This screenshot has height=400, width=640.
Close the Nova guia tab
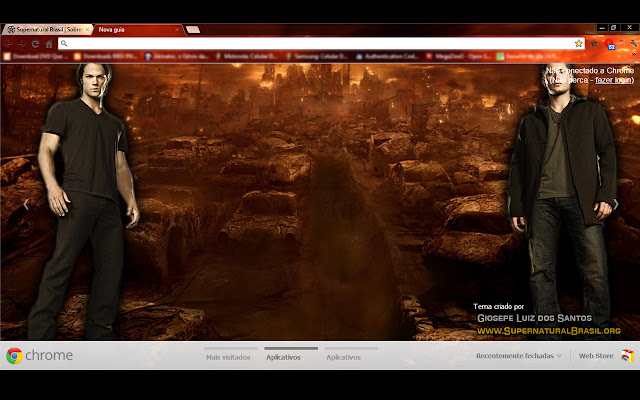point(177,29)
